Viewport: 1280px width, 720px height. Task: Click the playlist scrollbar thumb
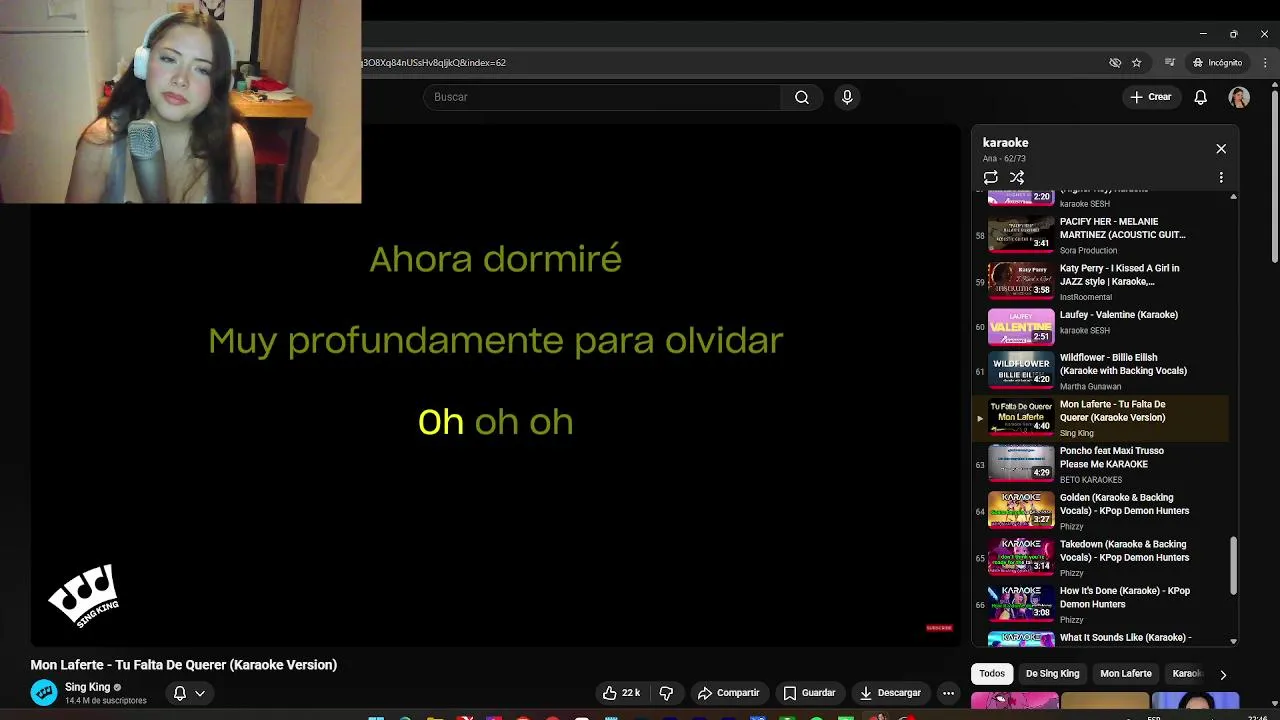pos(1233,566)
